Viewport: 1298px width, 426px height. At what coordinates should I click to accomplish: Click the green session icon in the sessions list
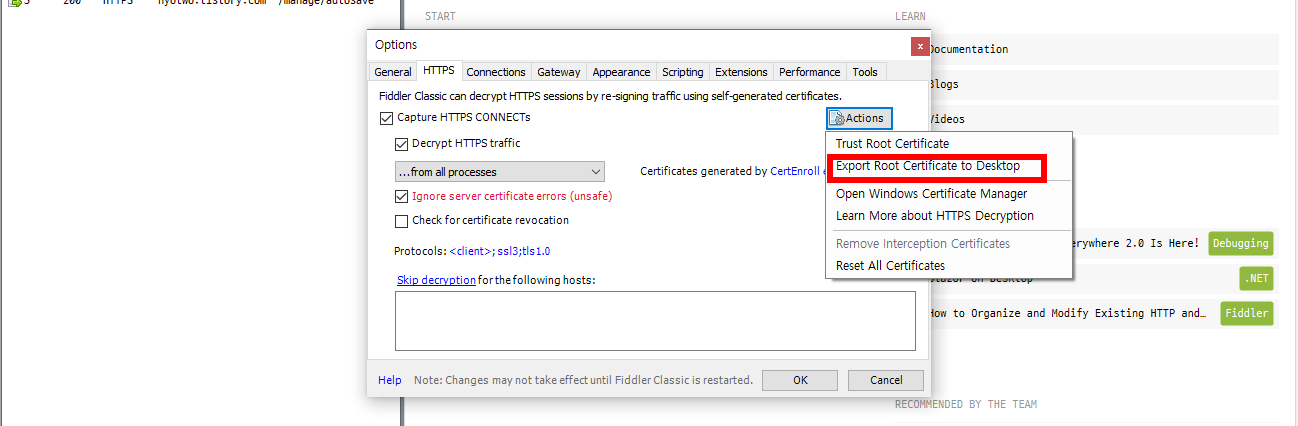coord(15,3)
